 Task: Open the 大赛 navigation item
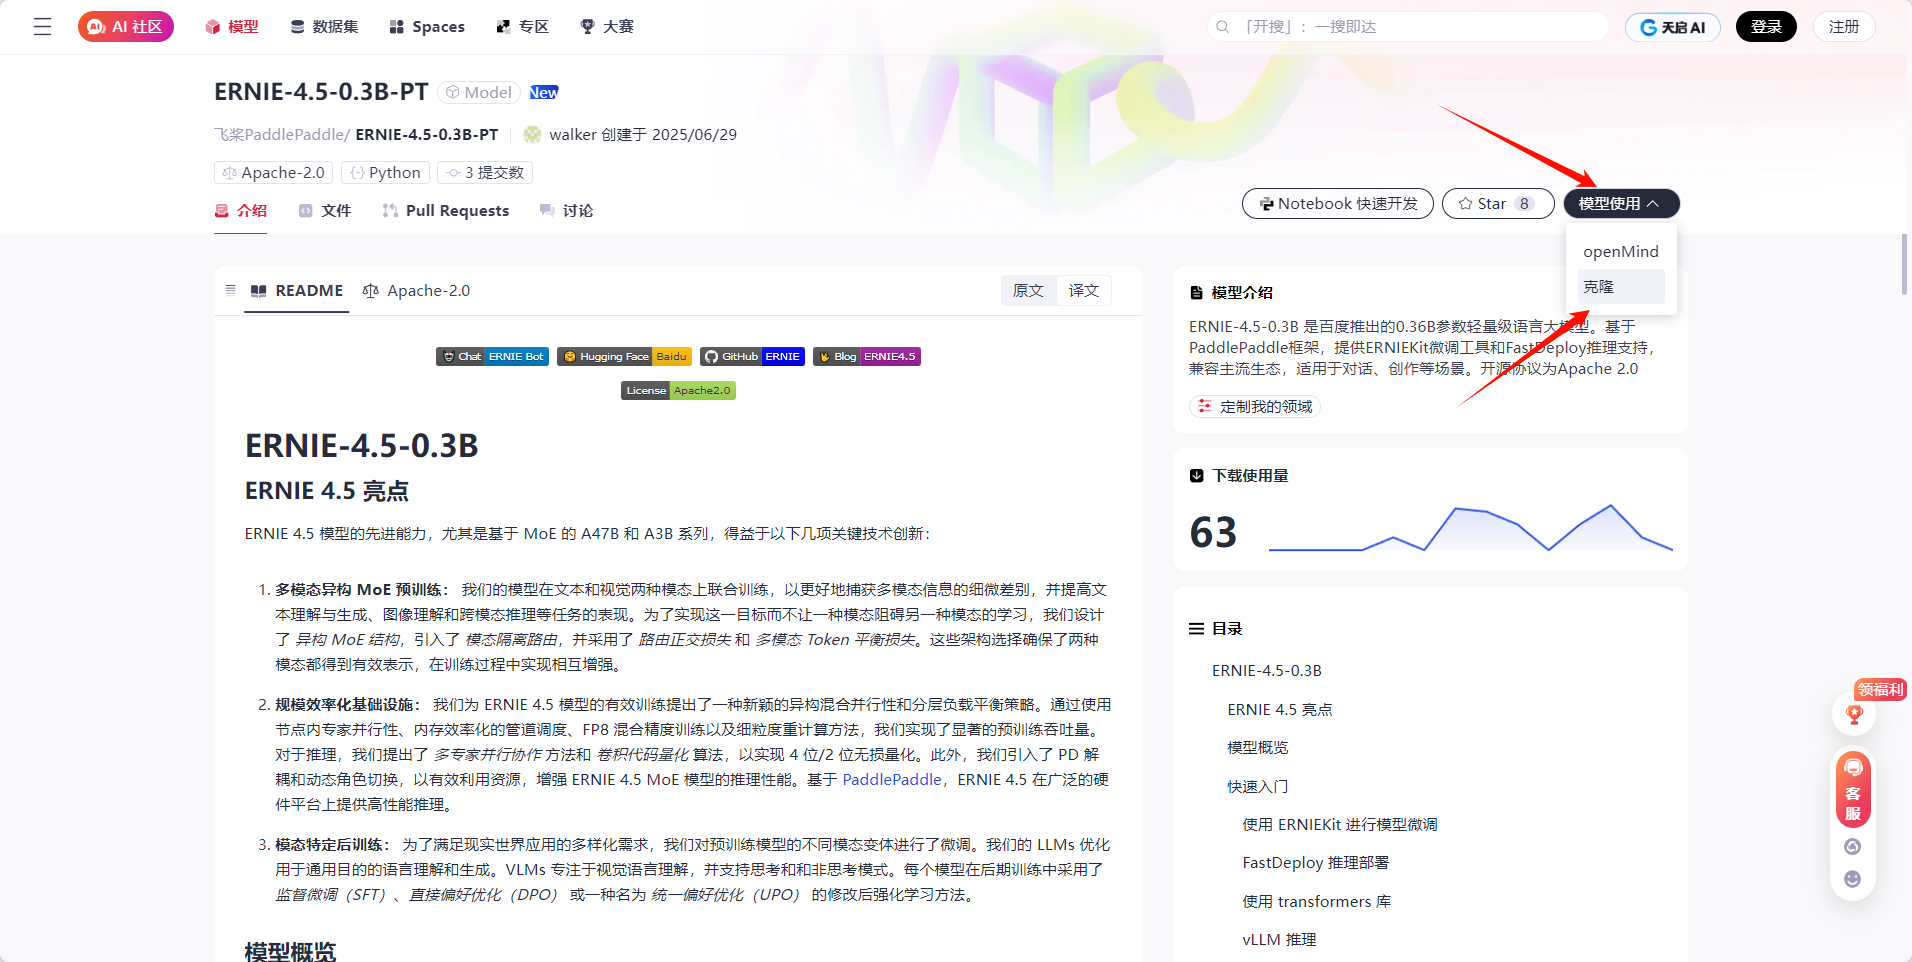(607, 27)
